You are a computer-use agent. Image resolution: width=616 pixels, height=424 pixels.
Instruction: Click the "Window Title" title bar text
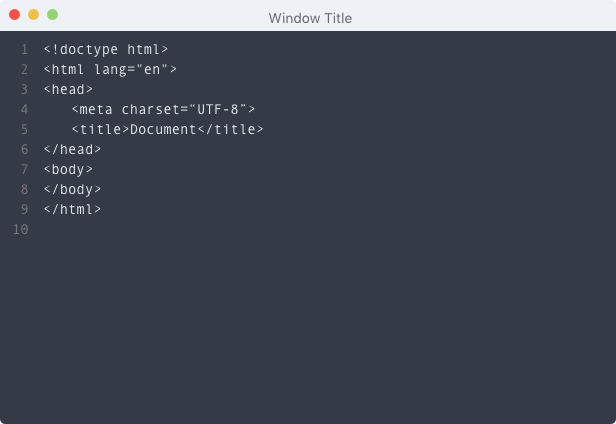point(310,18)
